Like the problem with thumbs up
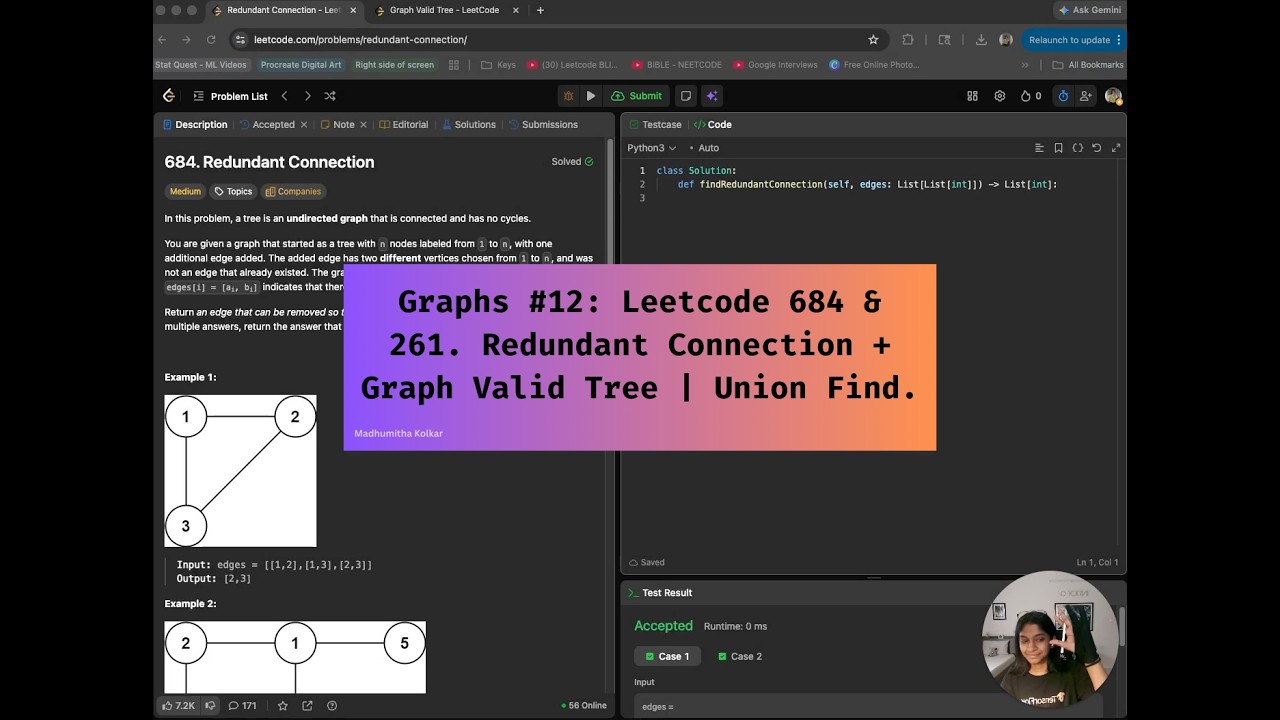Viewport: 1280px width, 720px height. tap(179, 705)
